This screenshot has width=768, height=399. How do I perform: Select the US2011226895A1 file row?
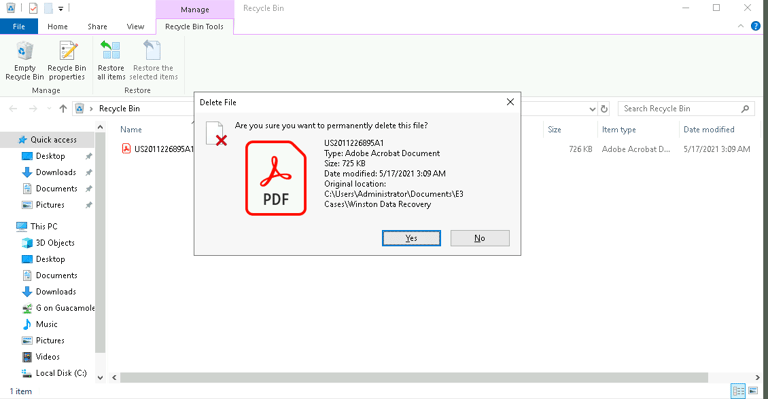pyautogui.click(x=436, y=149)
